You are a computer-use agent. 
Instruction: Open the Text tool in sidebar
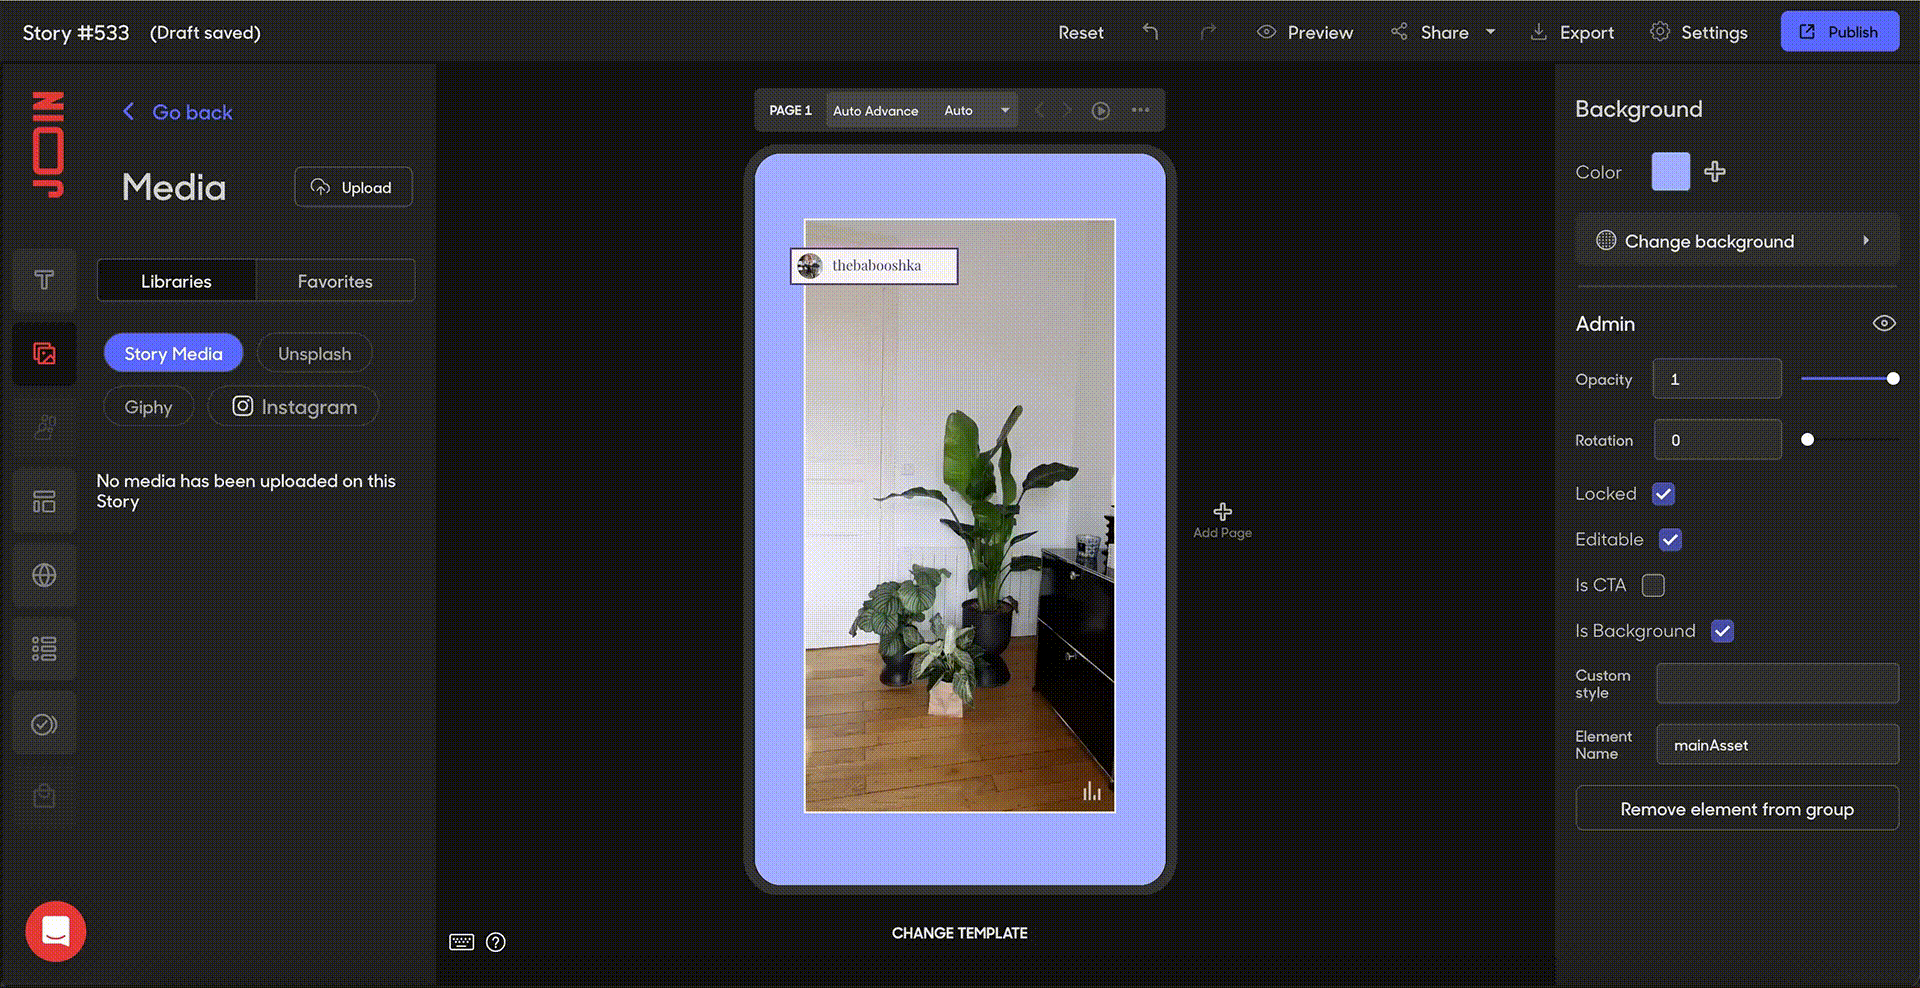click(x=44, y=280)
